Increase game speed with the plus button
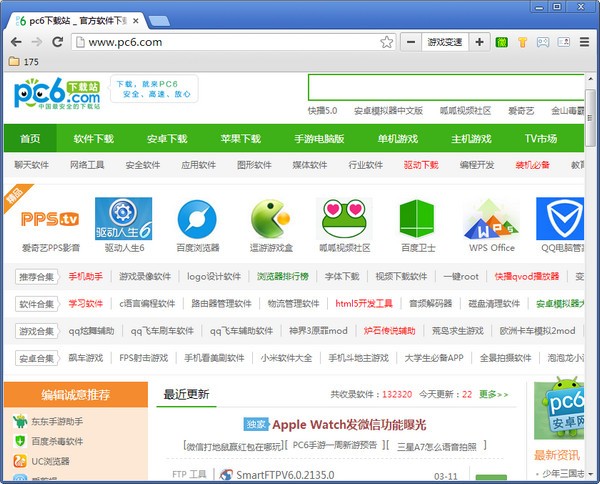The height and width of the screenshot is (484, 600). pos(479,42)
